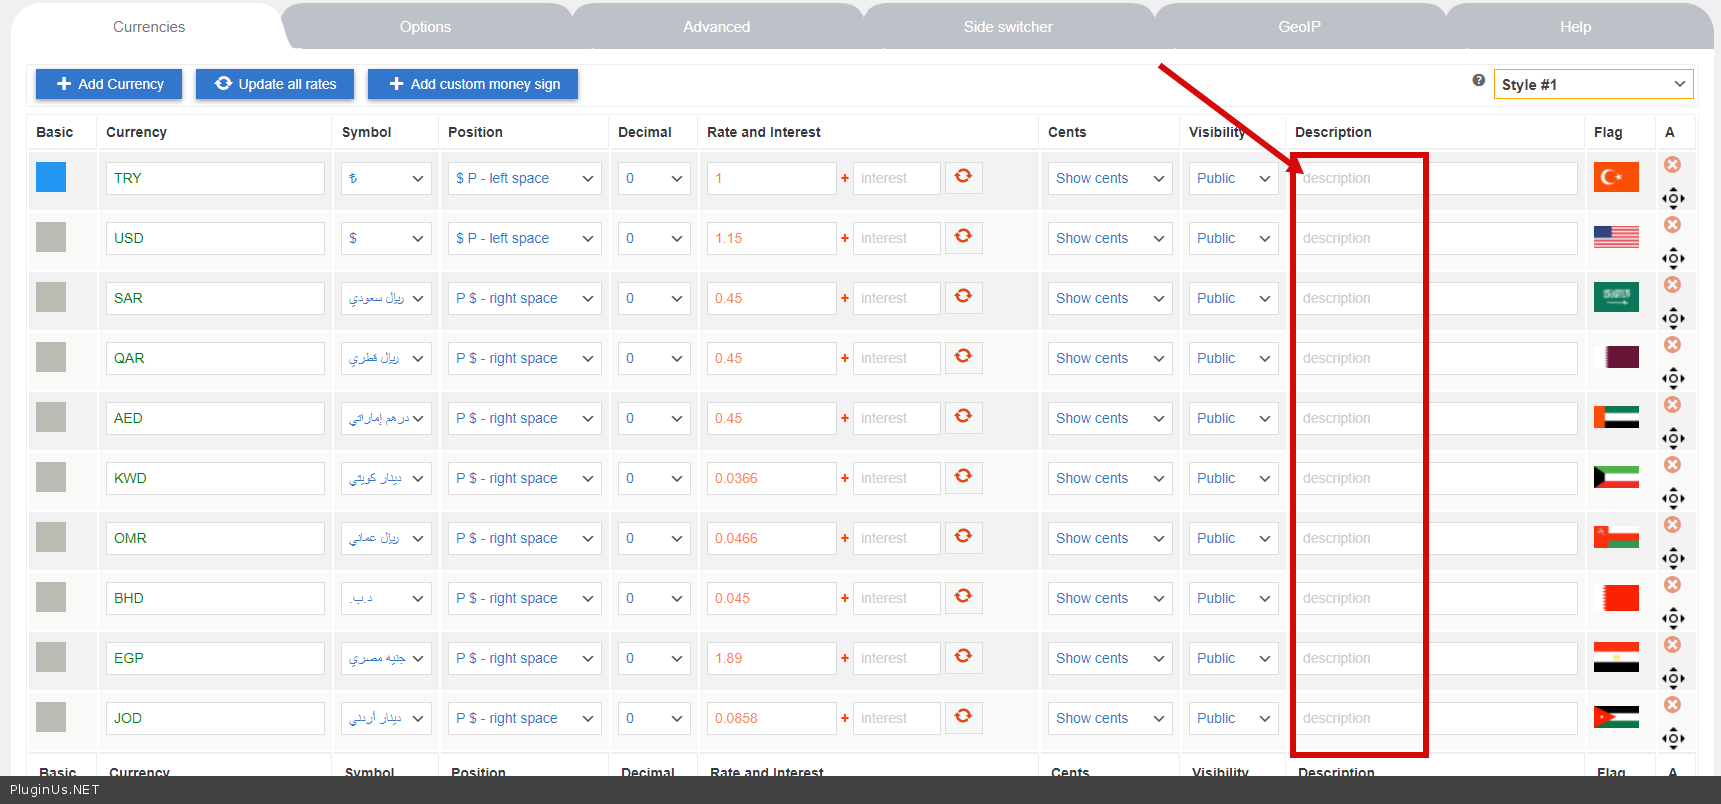Open the Visibility dropdown for OMR
The image size is (1721, 804).
pyautogui.click(x=1232, y=538)
